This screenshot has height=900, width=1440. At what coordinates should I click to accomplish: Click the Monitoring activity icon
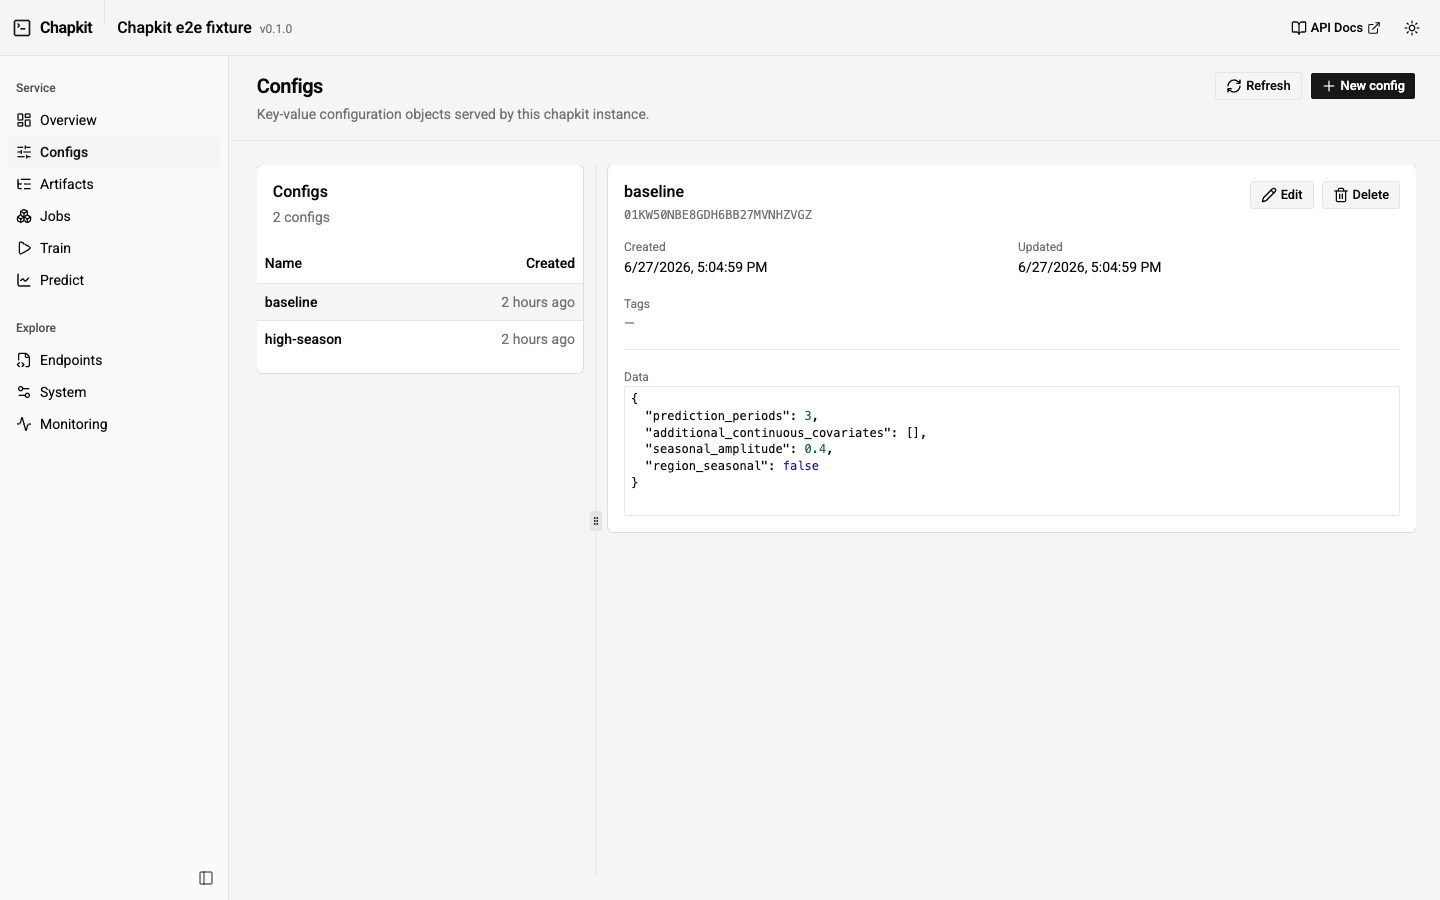24,424
